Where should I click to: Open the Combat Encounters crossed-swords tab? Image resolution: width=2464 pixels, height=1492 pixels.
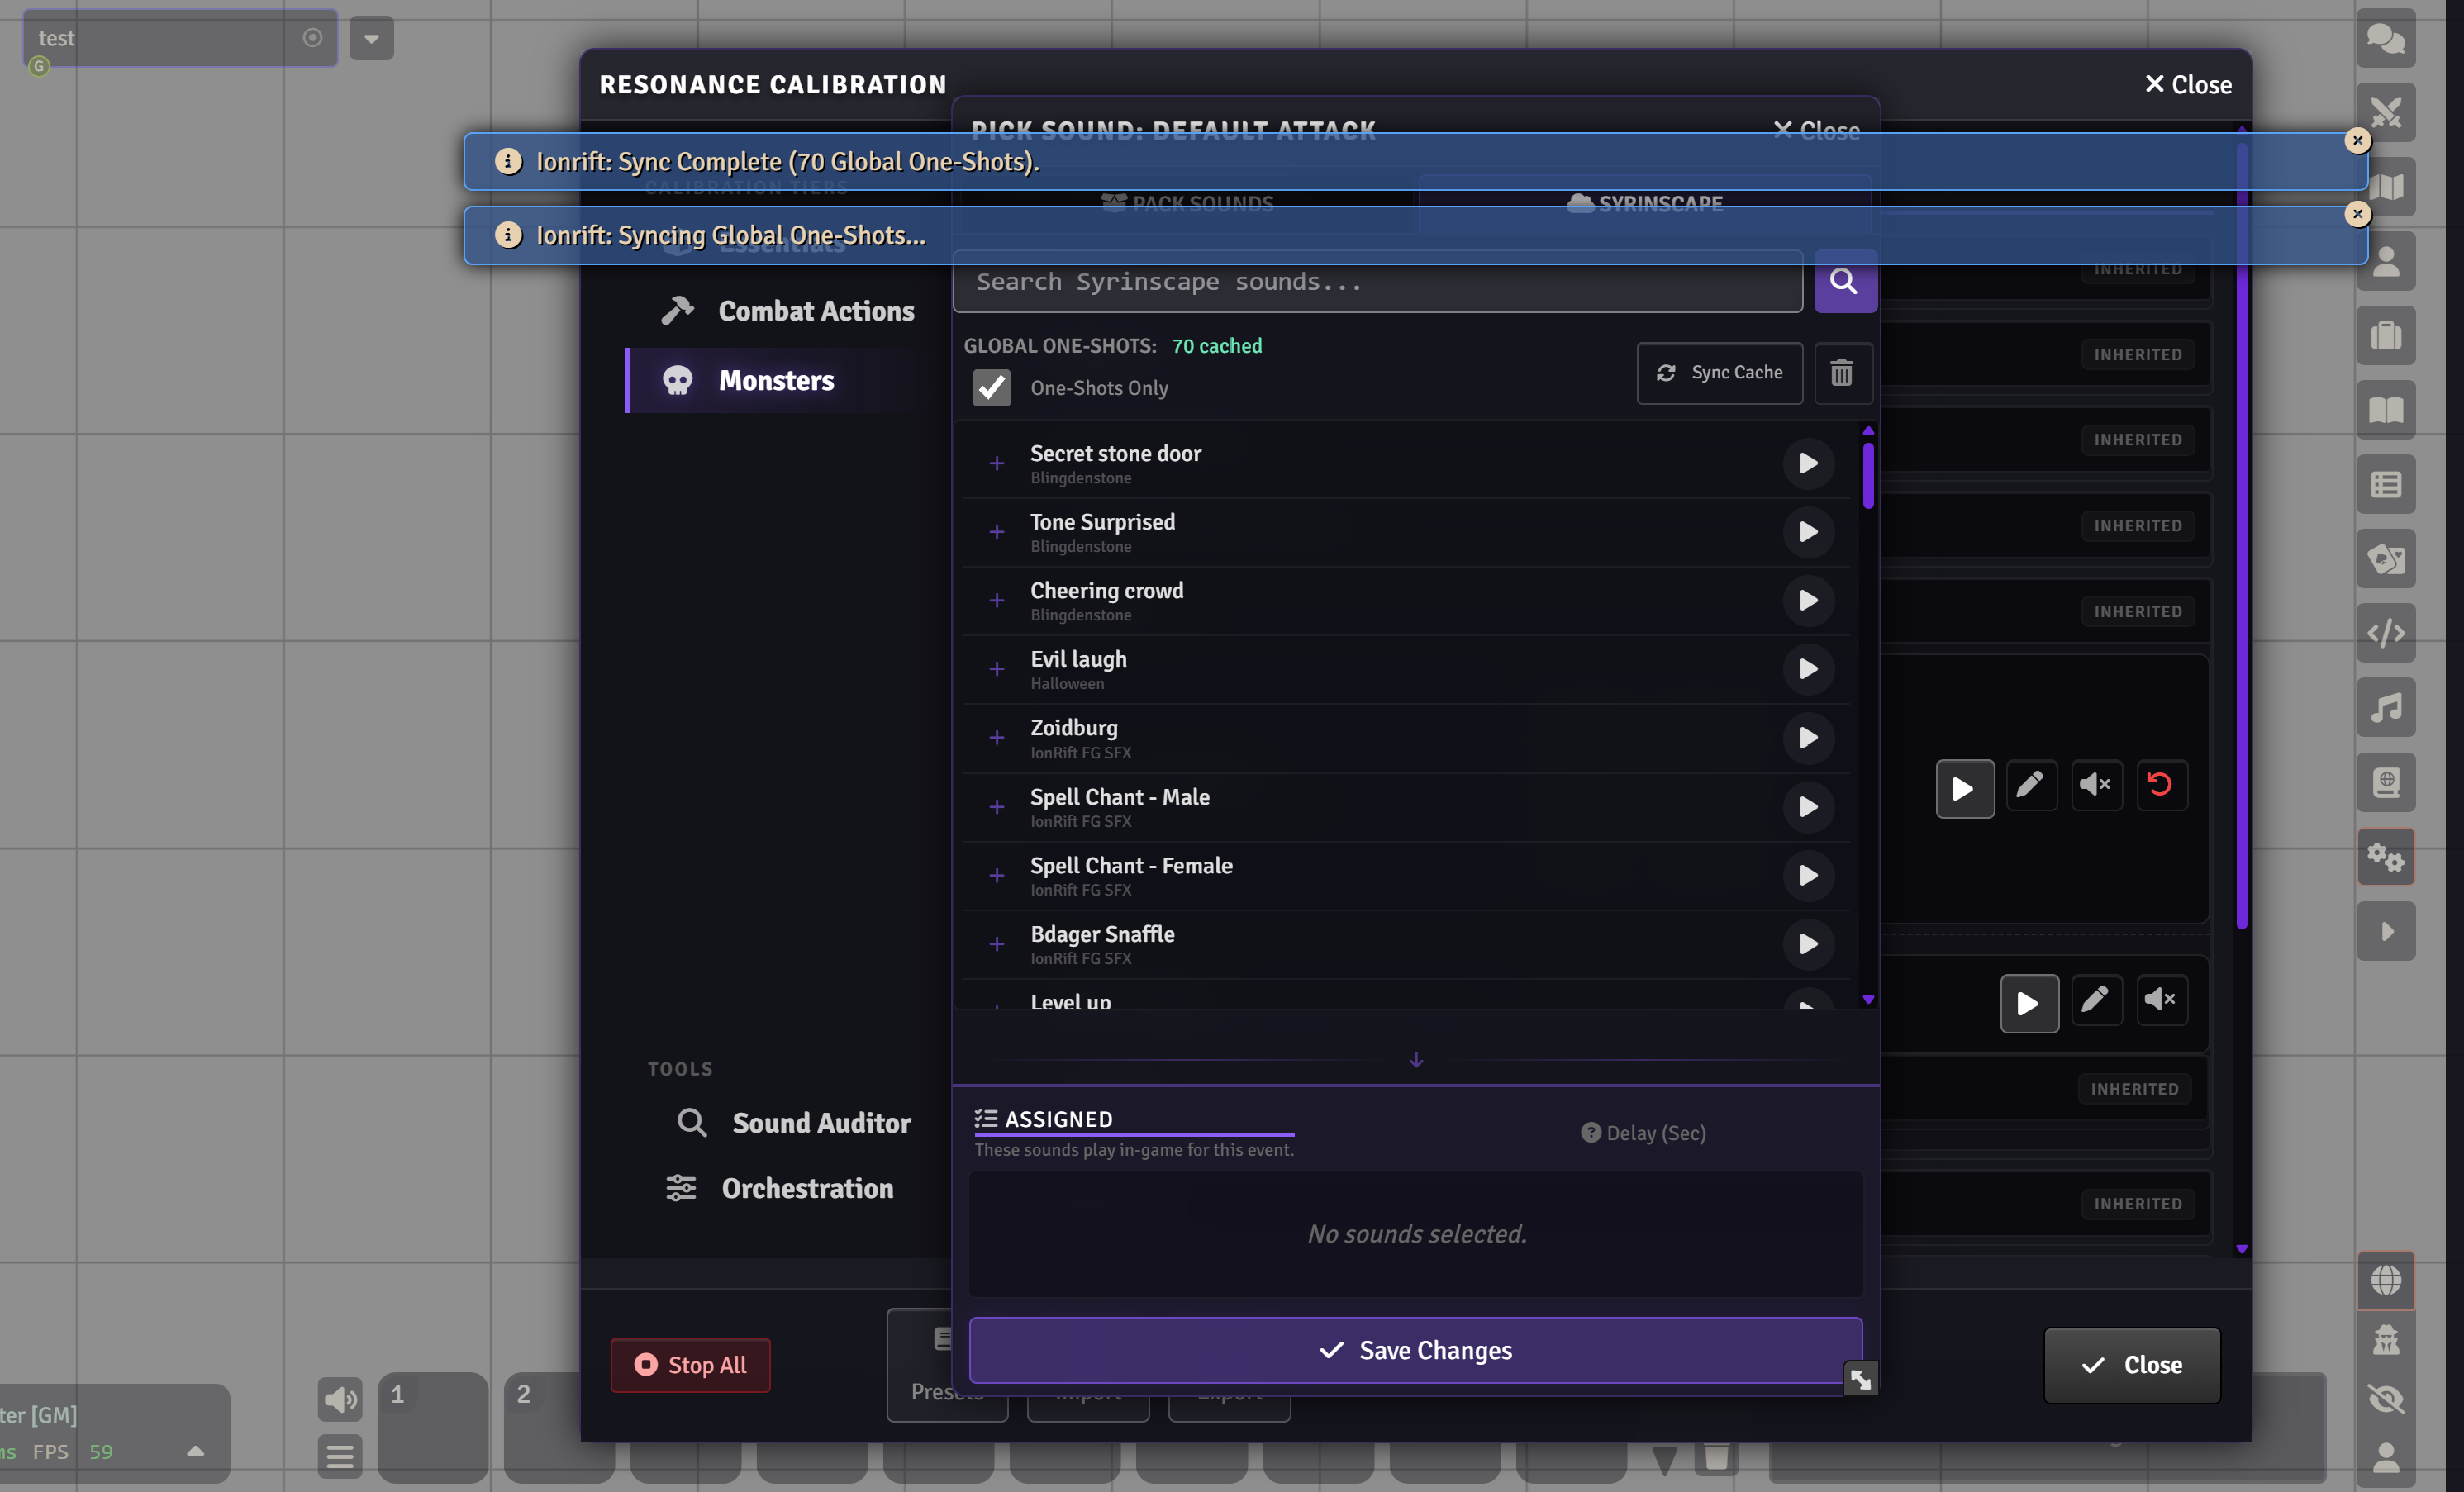tap(2385, 112)
